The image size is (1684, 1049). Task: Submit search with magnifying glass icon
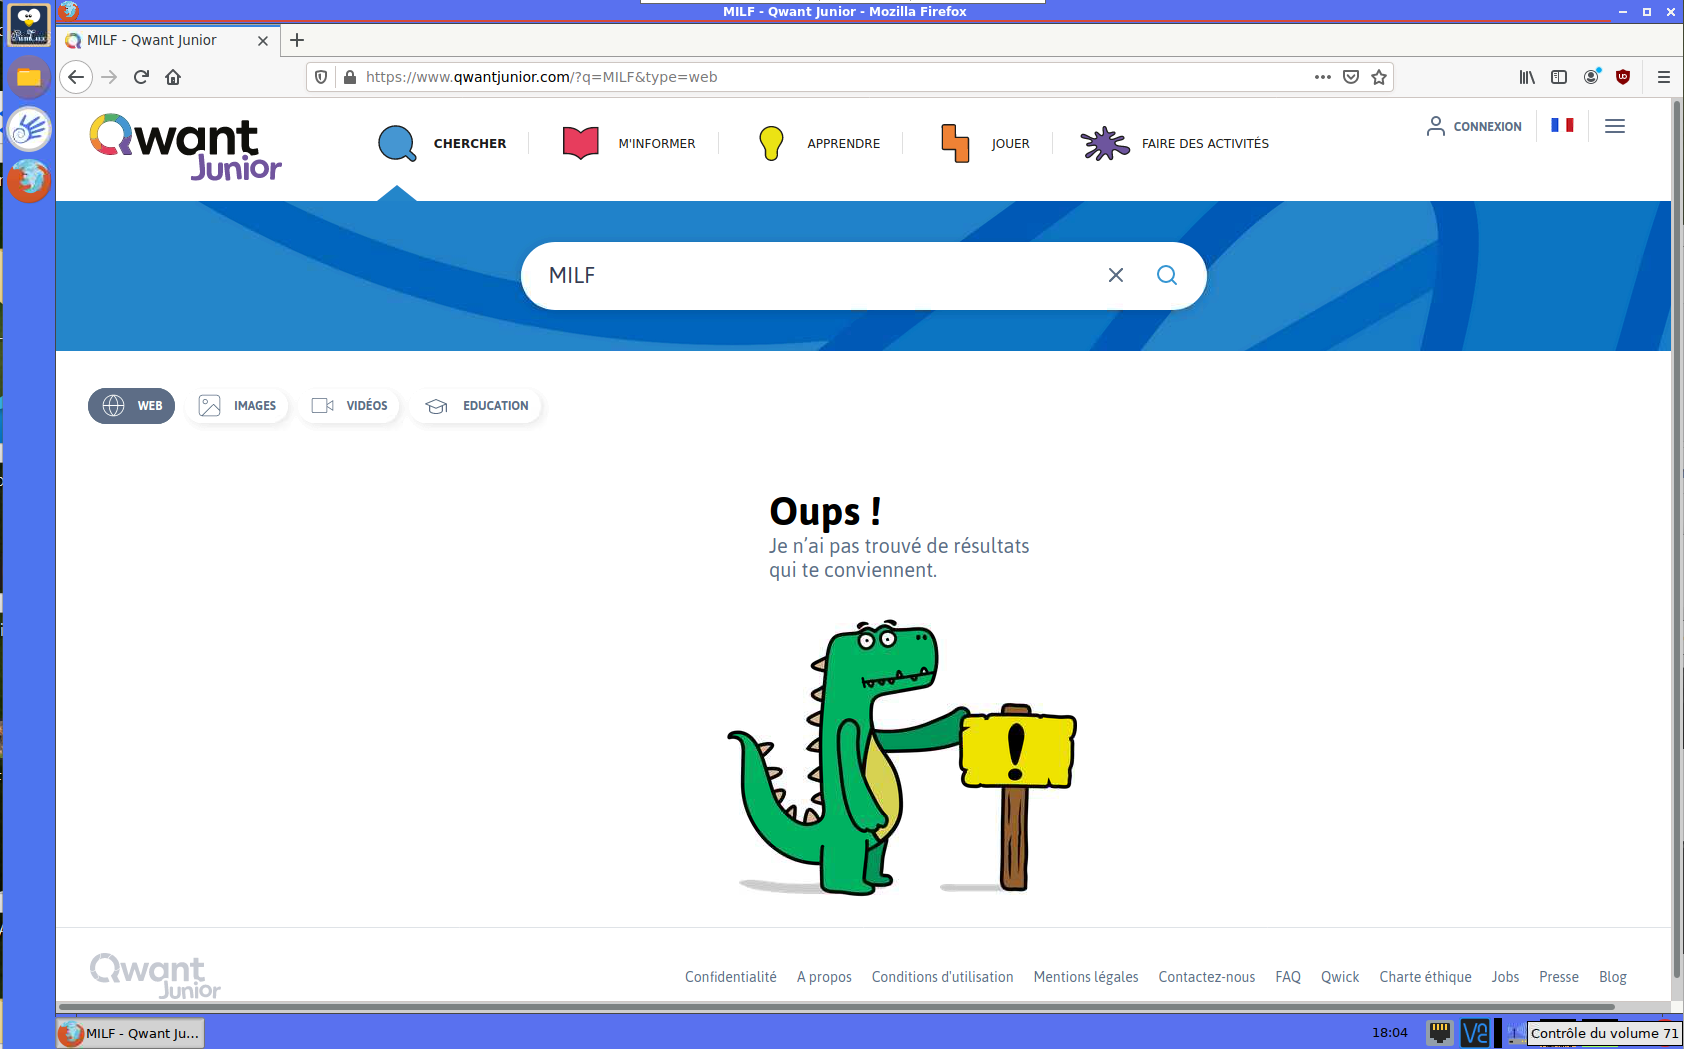tap(1167, 275)
